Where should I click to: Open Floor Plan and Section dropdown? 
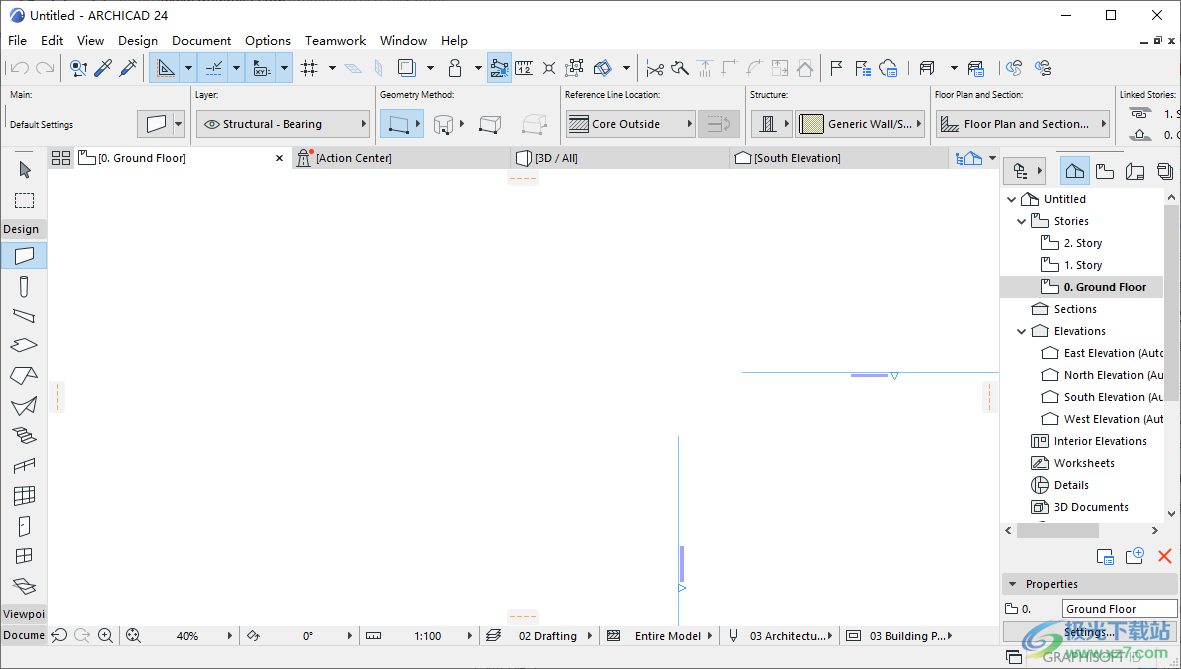[x=1024, y=124]
